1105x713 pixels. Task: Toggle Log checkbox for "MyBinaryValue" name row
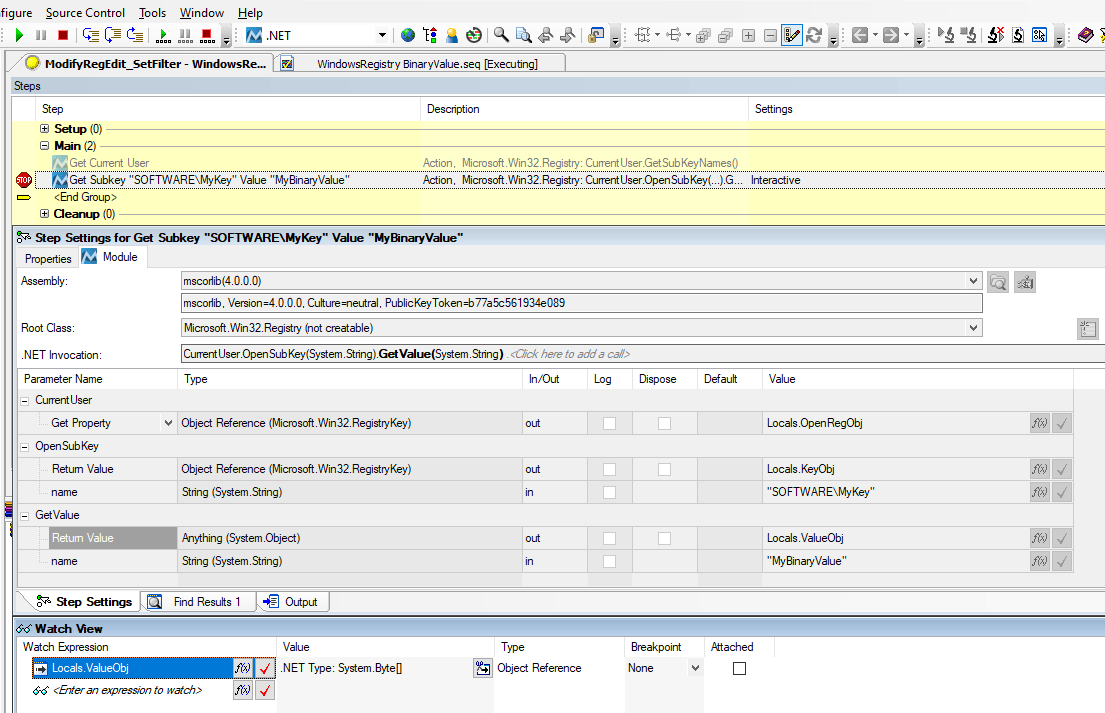(x=610, y=562)
